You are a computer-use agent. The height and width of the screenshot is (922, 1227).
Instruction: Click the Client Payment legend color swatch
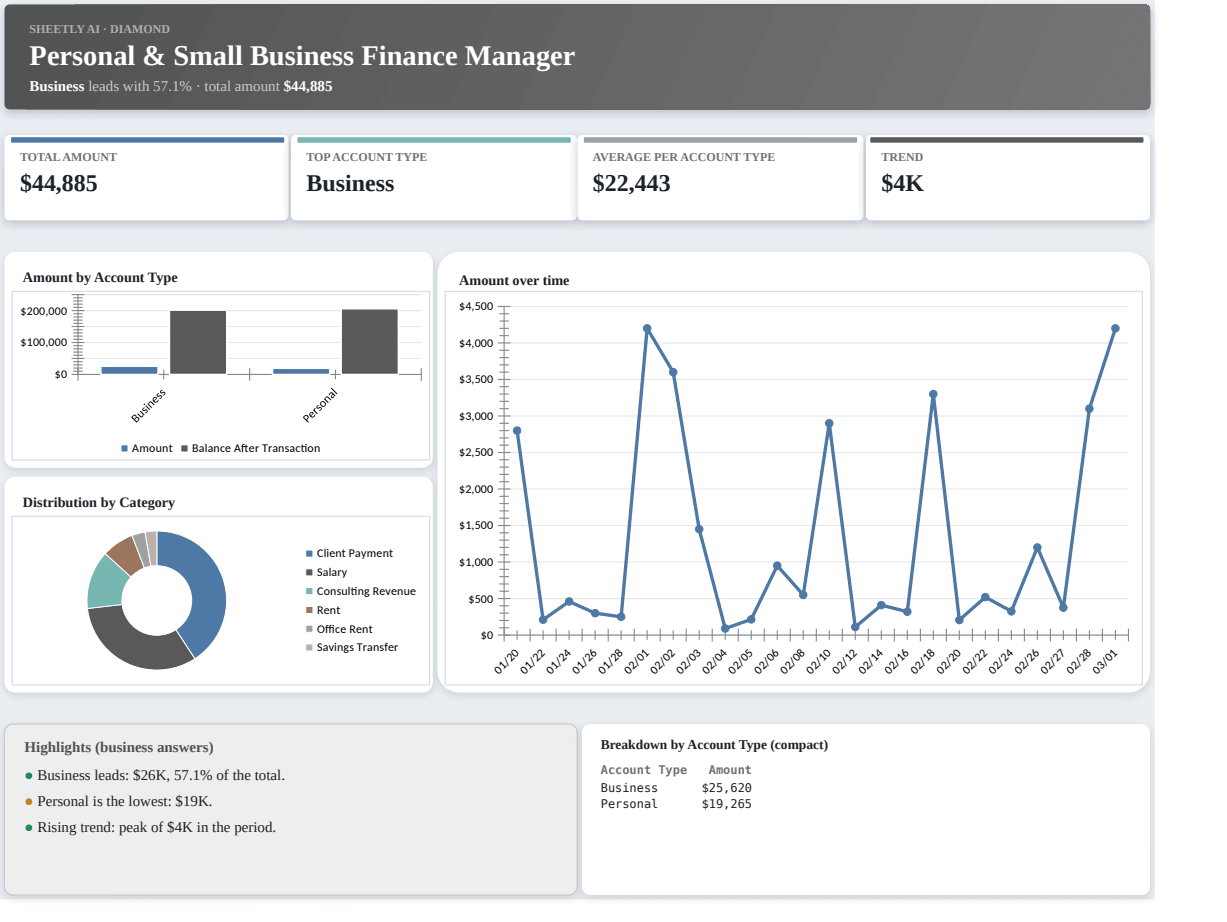(x=309, y=553)
